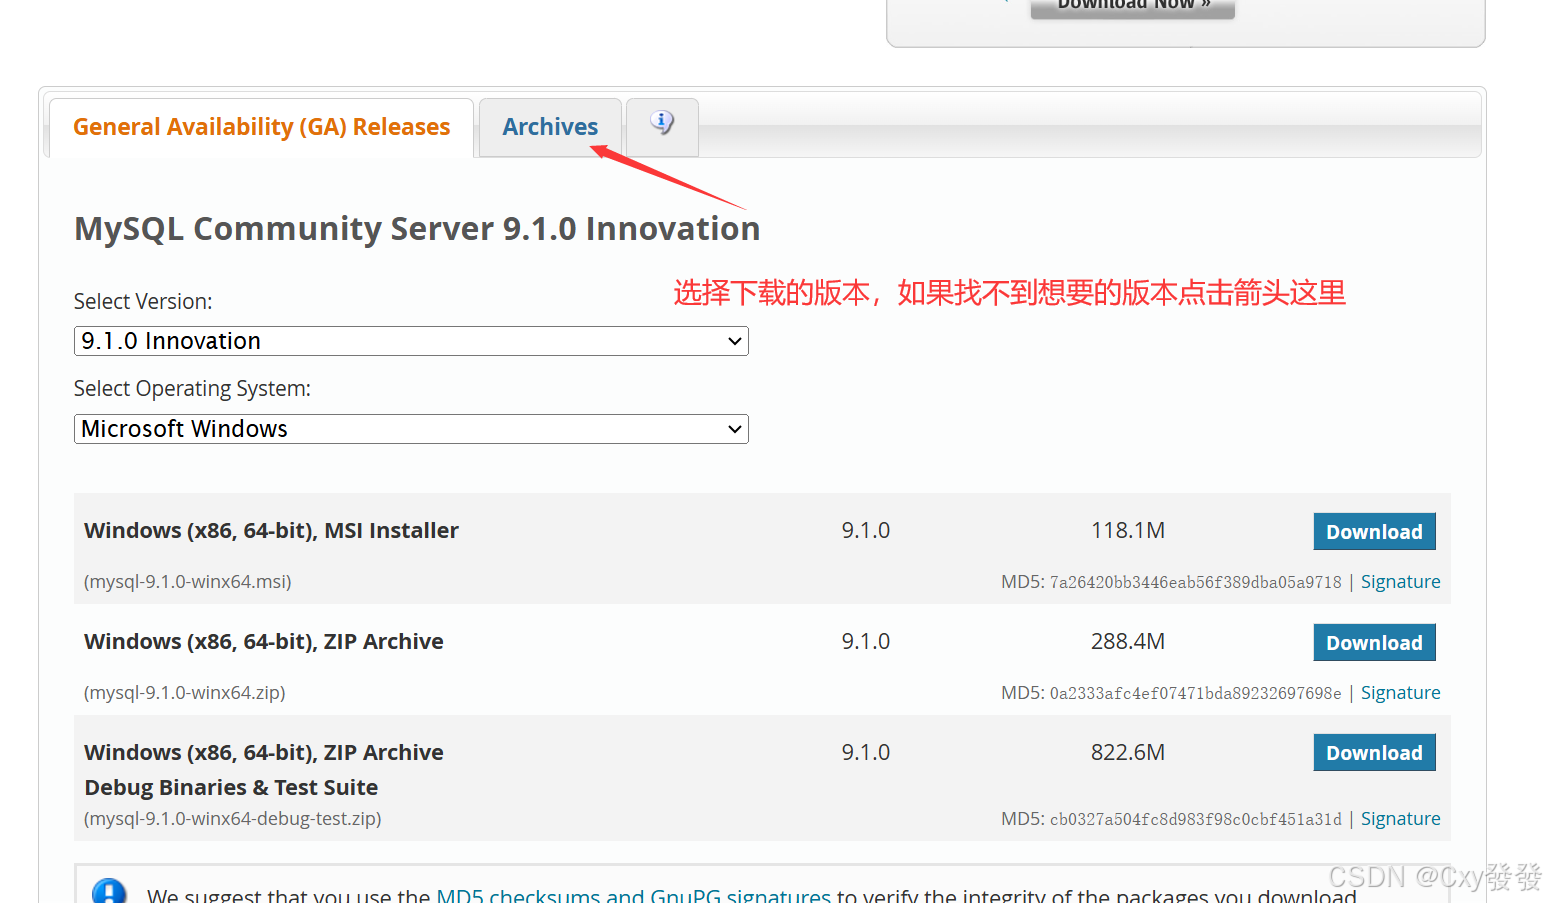Click the Windows (x86, 64-bit), MSI Installer title
The width and height of the screenshot is (1547, 903).
pos(271,531)
